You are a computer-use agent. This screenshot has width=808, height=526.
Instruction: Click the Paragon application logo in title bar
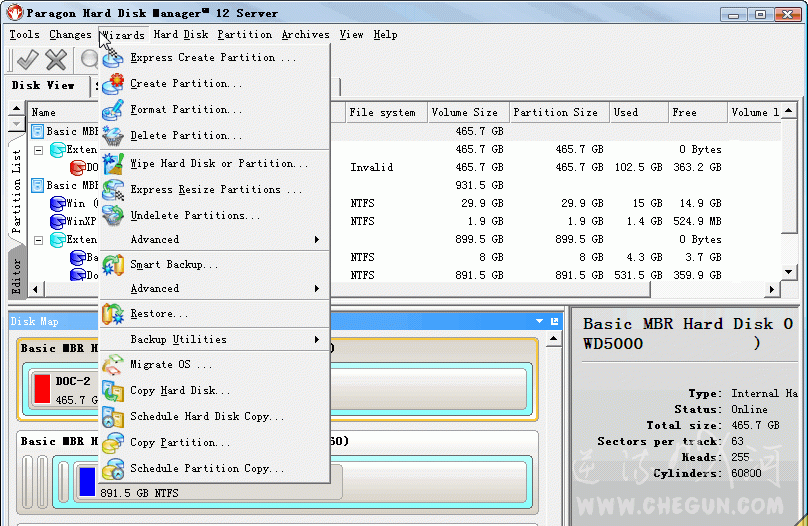point(15,12)
